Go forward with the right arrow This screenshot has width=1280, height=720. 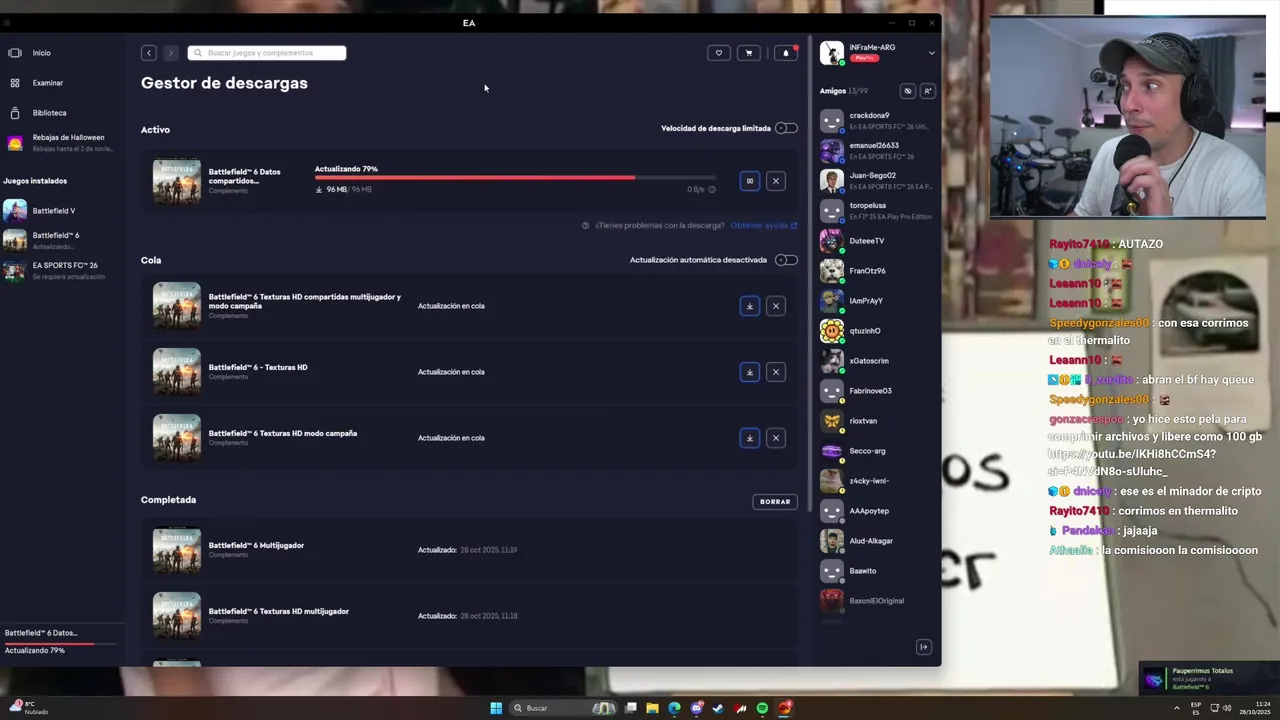pos(171,53)
